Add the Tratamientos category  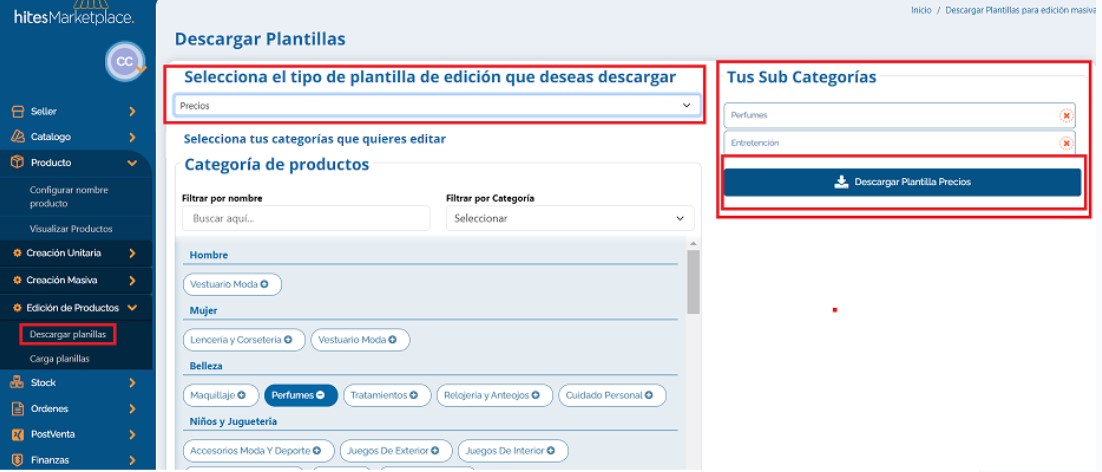[x=387, y=395]
